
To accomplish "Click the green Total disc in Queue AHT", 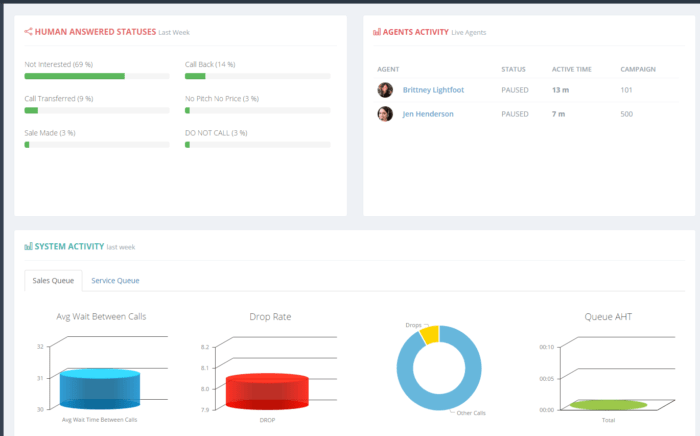I will point(608,405).
